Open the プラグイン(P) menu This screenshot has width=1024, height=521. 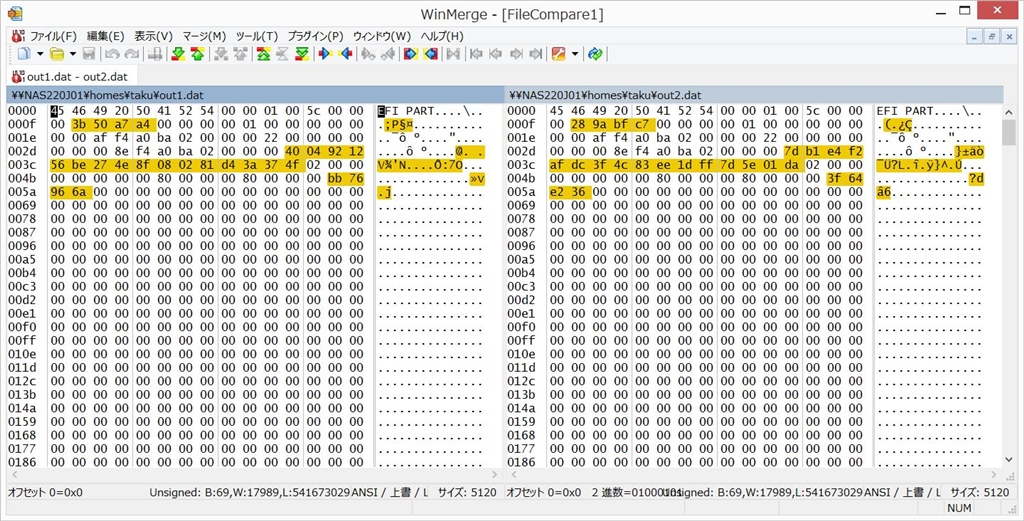(x=315, y=36)
